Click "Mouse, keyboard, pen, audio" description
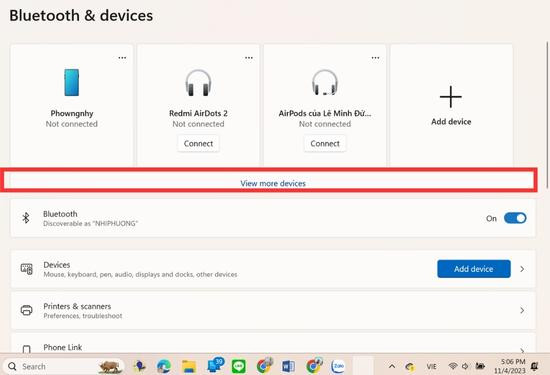 pos(140,274)
